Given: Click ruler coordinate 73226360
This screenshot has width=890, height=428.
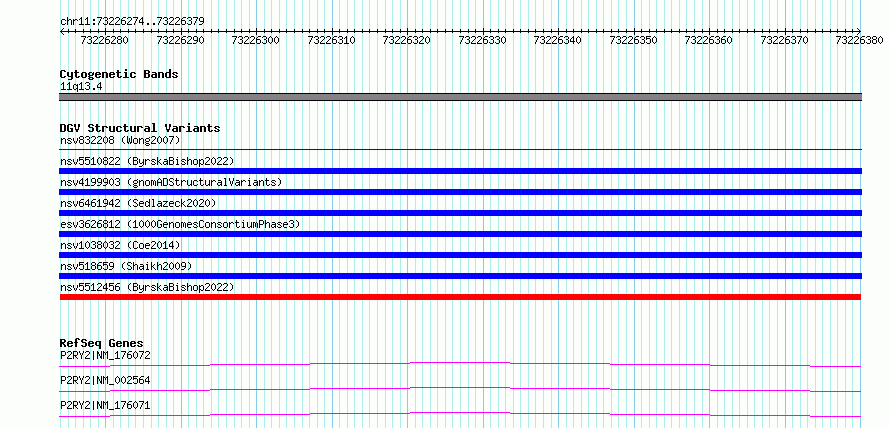Looking at the screenshot, I should click(708, 40).
